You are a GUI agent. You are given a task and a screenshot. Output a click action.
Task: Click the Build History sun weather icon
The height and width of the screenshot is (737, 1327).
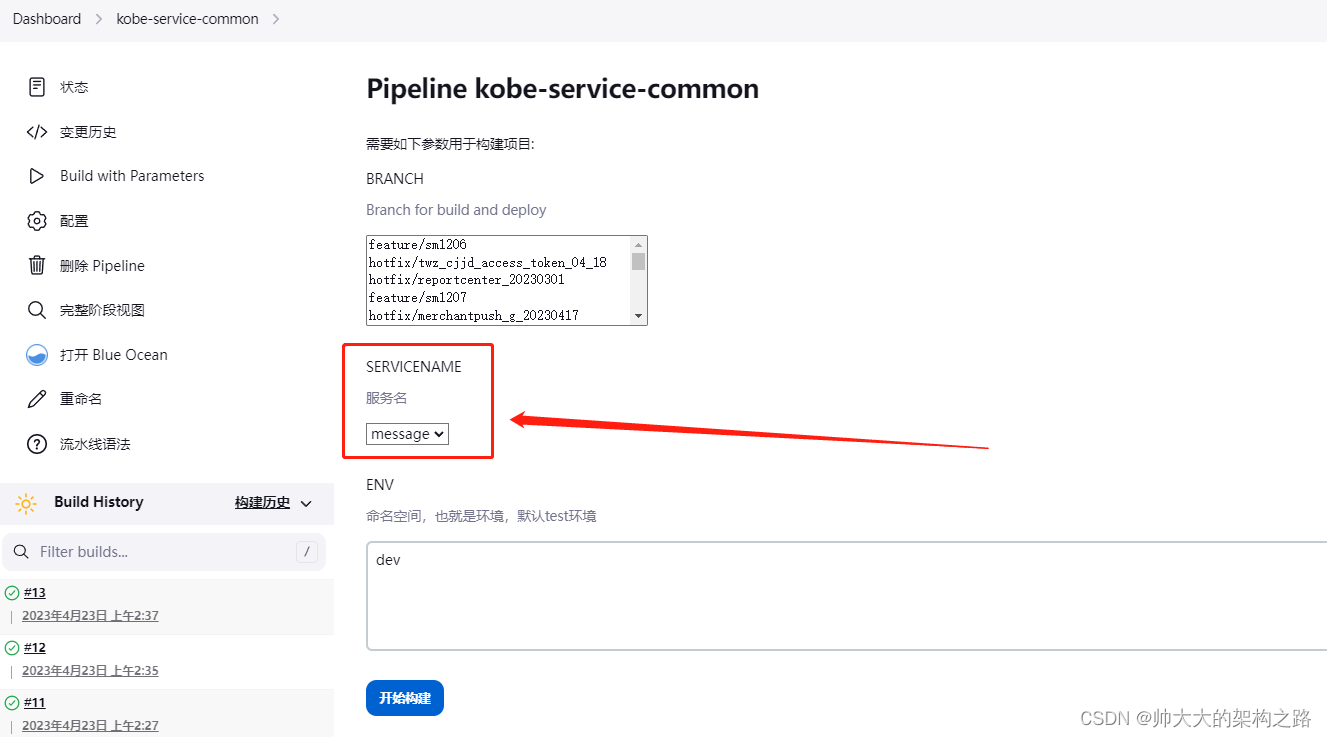(26, 503)
